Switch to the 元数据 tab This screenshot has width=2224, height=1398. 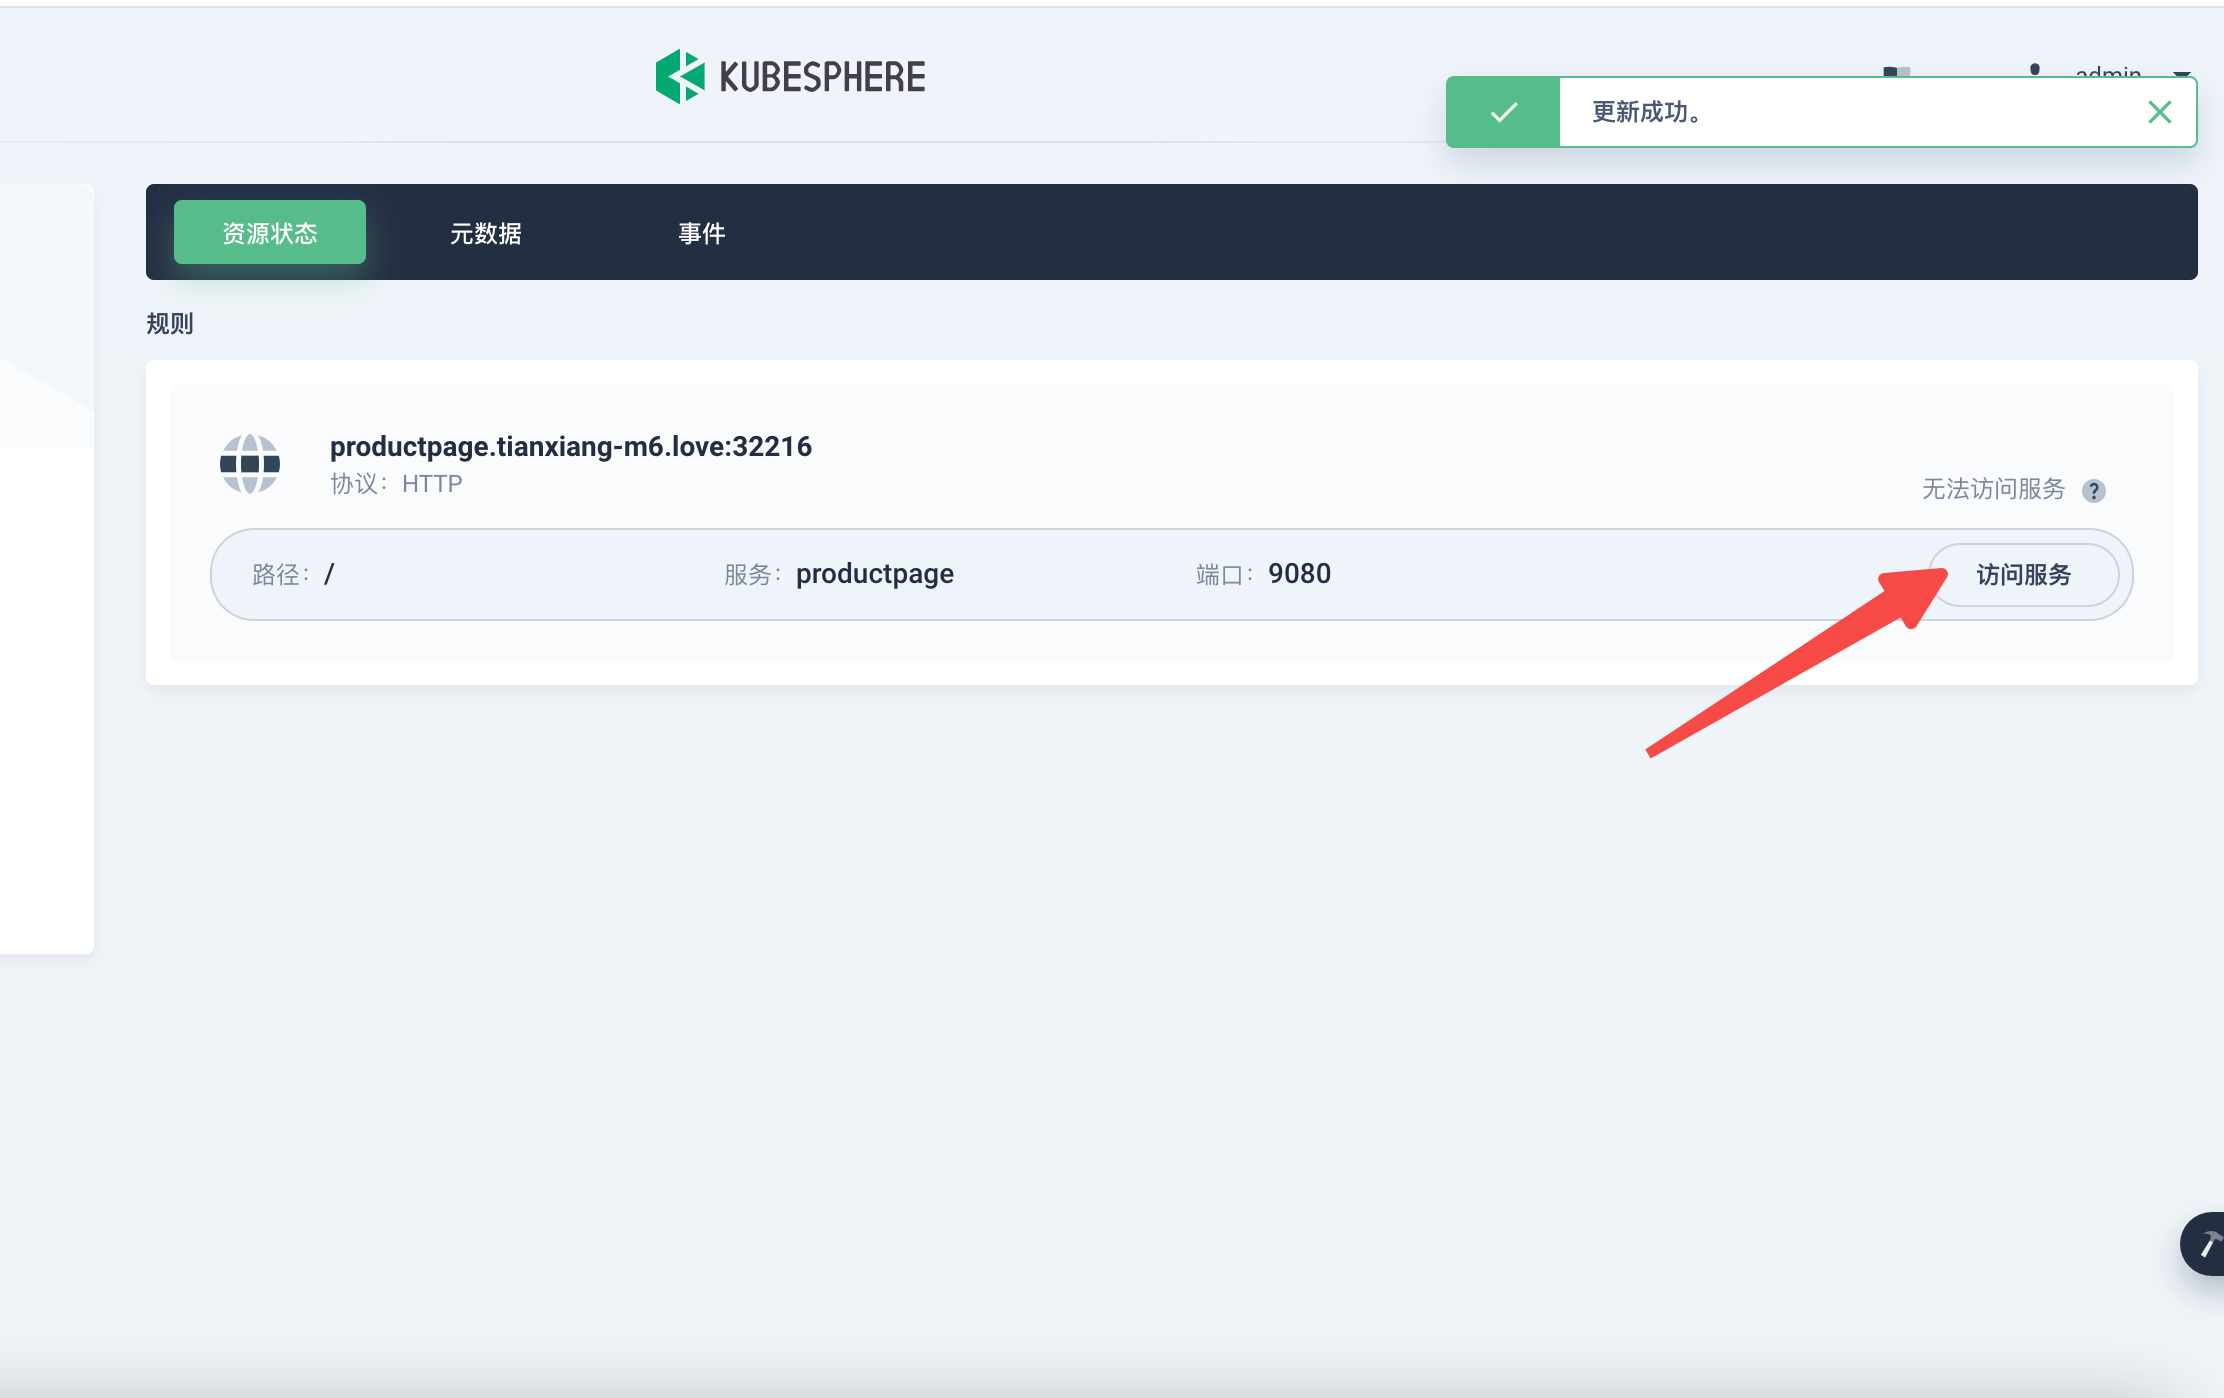coord(486,233)
